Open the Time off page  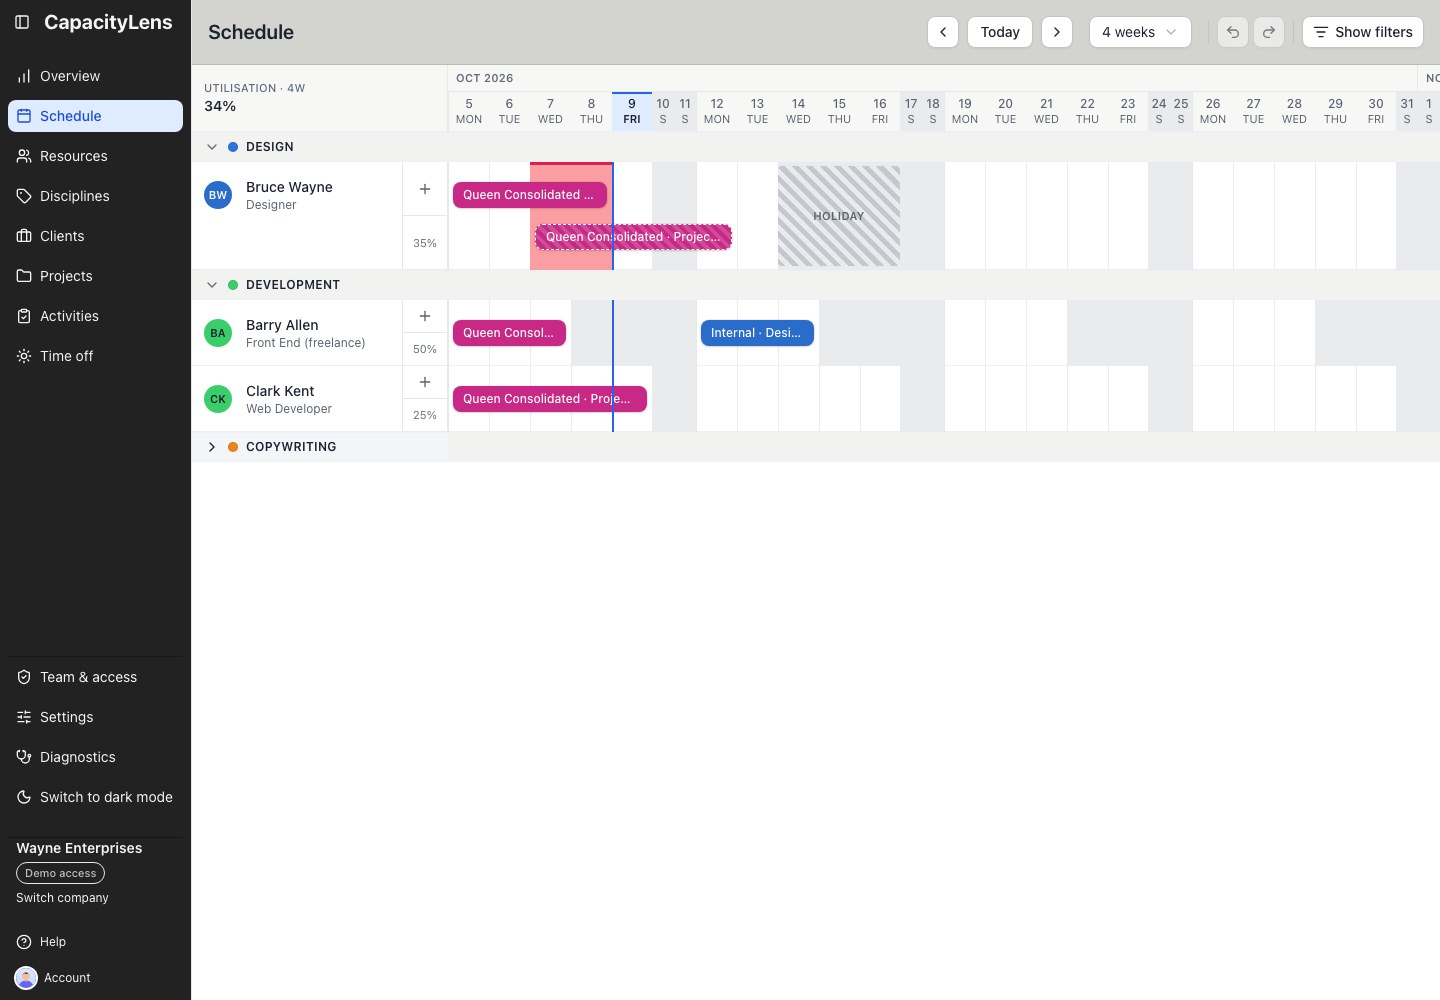click(95, 356)
